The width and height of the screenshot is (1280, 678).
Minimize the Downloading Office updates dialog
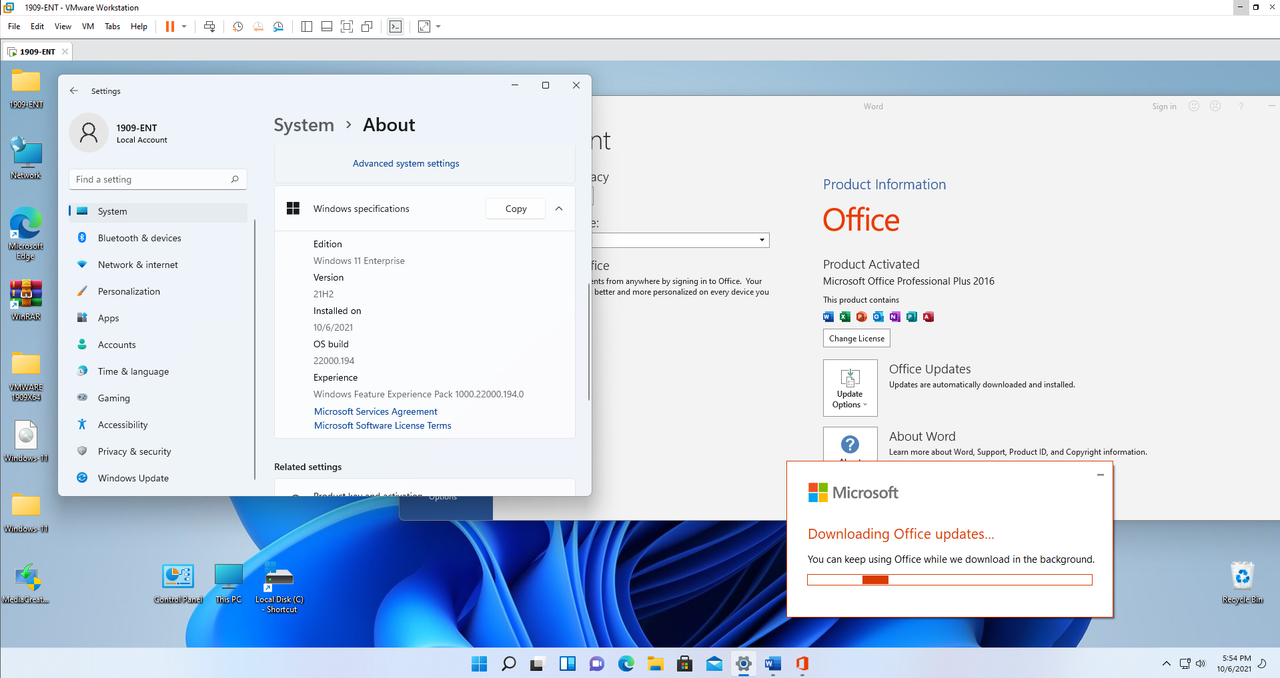click(1100, 473)
